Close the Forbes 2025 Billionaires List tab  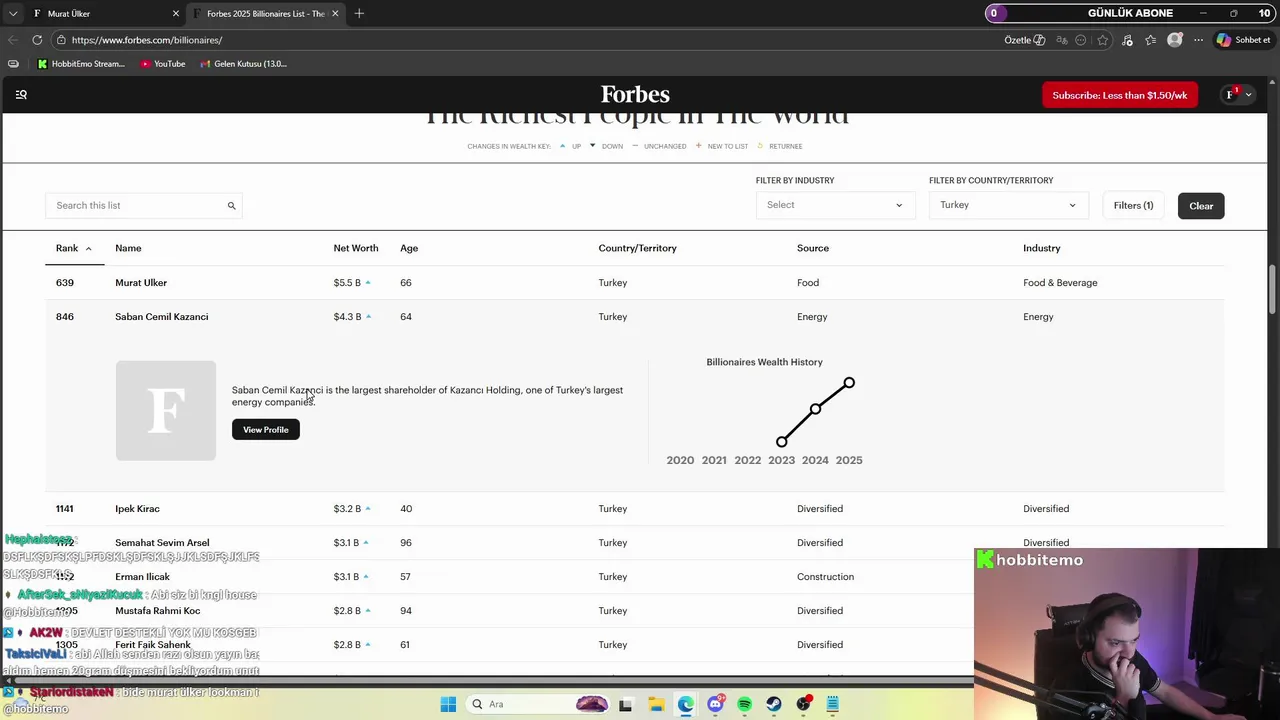click(x=335, y=13)
